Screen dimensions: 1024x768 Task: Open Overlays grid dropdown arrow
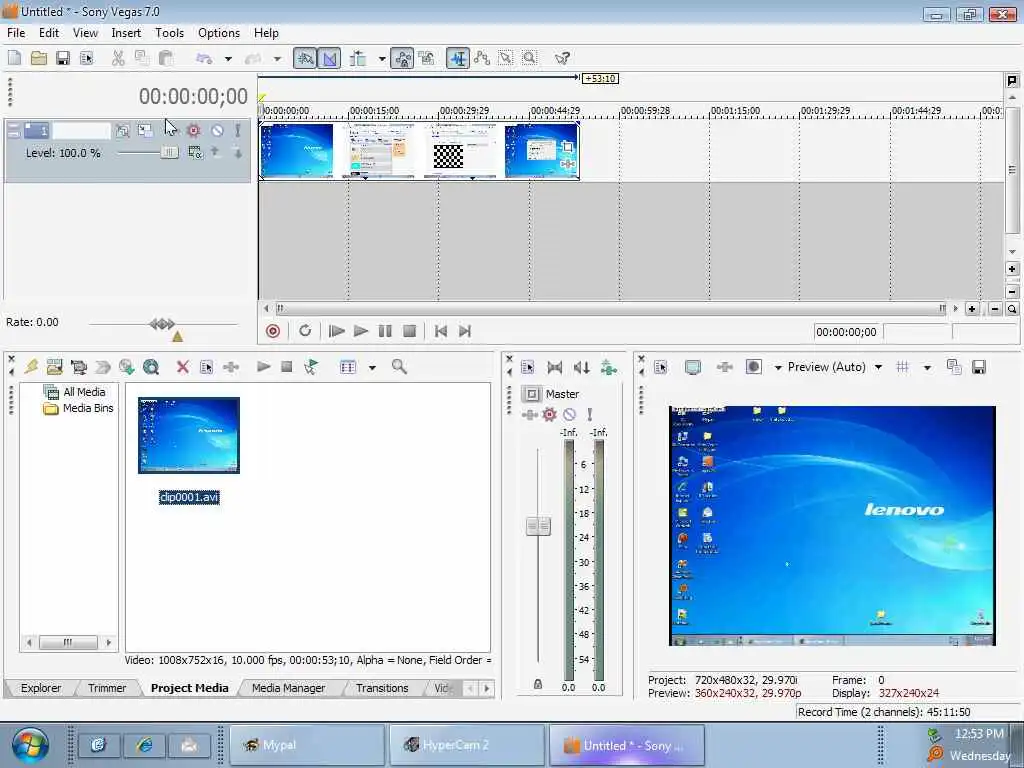927,368
